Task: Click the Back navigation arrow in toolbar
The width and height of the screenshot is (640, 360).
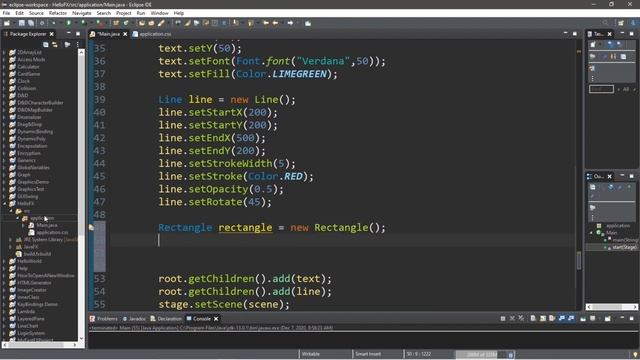Action: coord(276,23)
